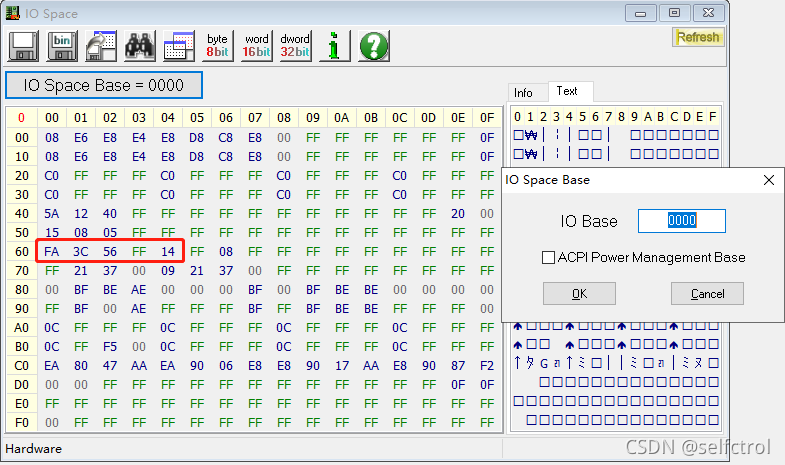Click the Load/import file arrow icon
This screenshot has height=465, width=785.
pyautogui.click(x=101, y=46)
